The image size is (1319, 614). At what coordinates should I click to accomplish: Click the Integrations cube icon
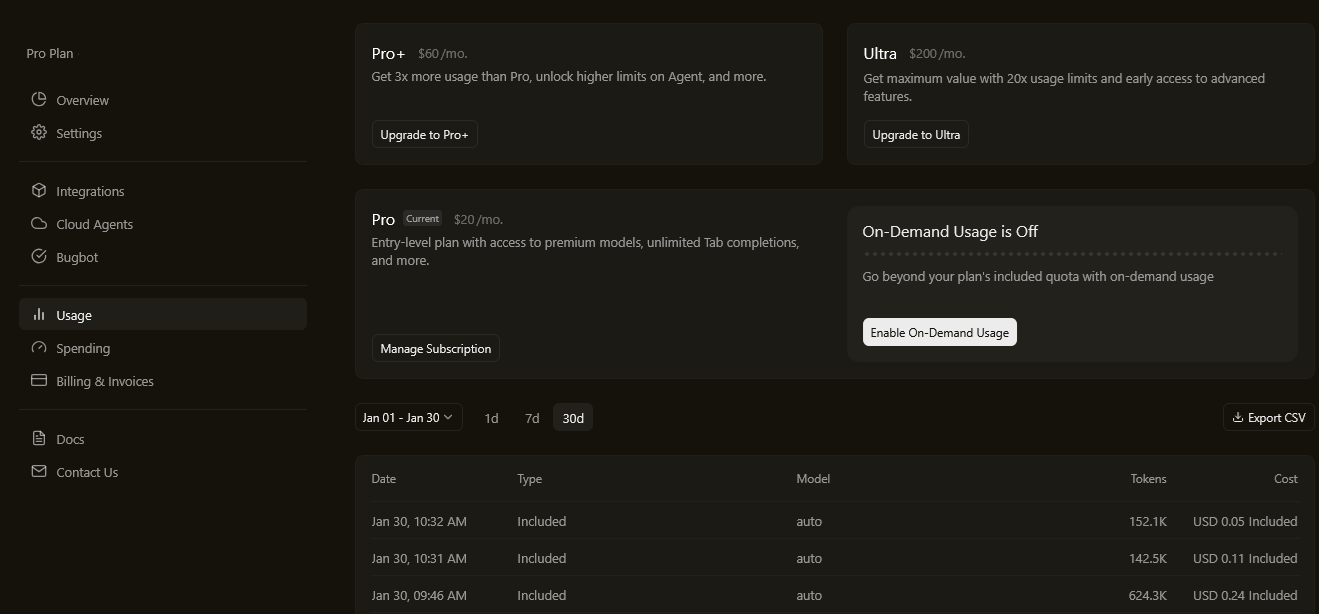(x=39, y=191)
